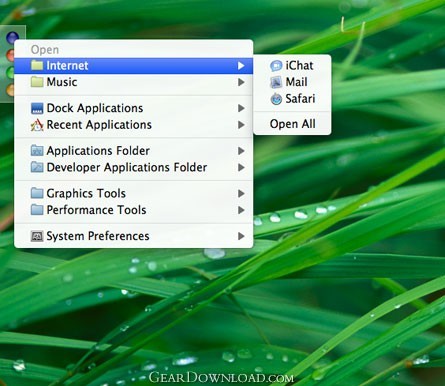Click the Performance Tools folder icon
445x386 pixels.
[37, 210]
